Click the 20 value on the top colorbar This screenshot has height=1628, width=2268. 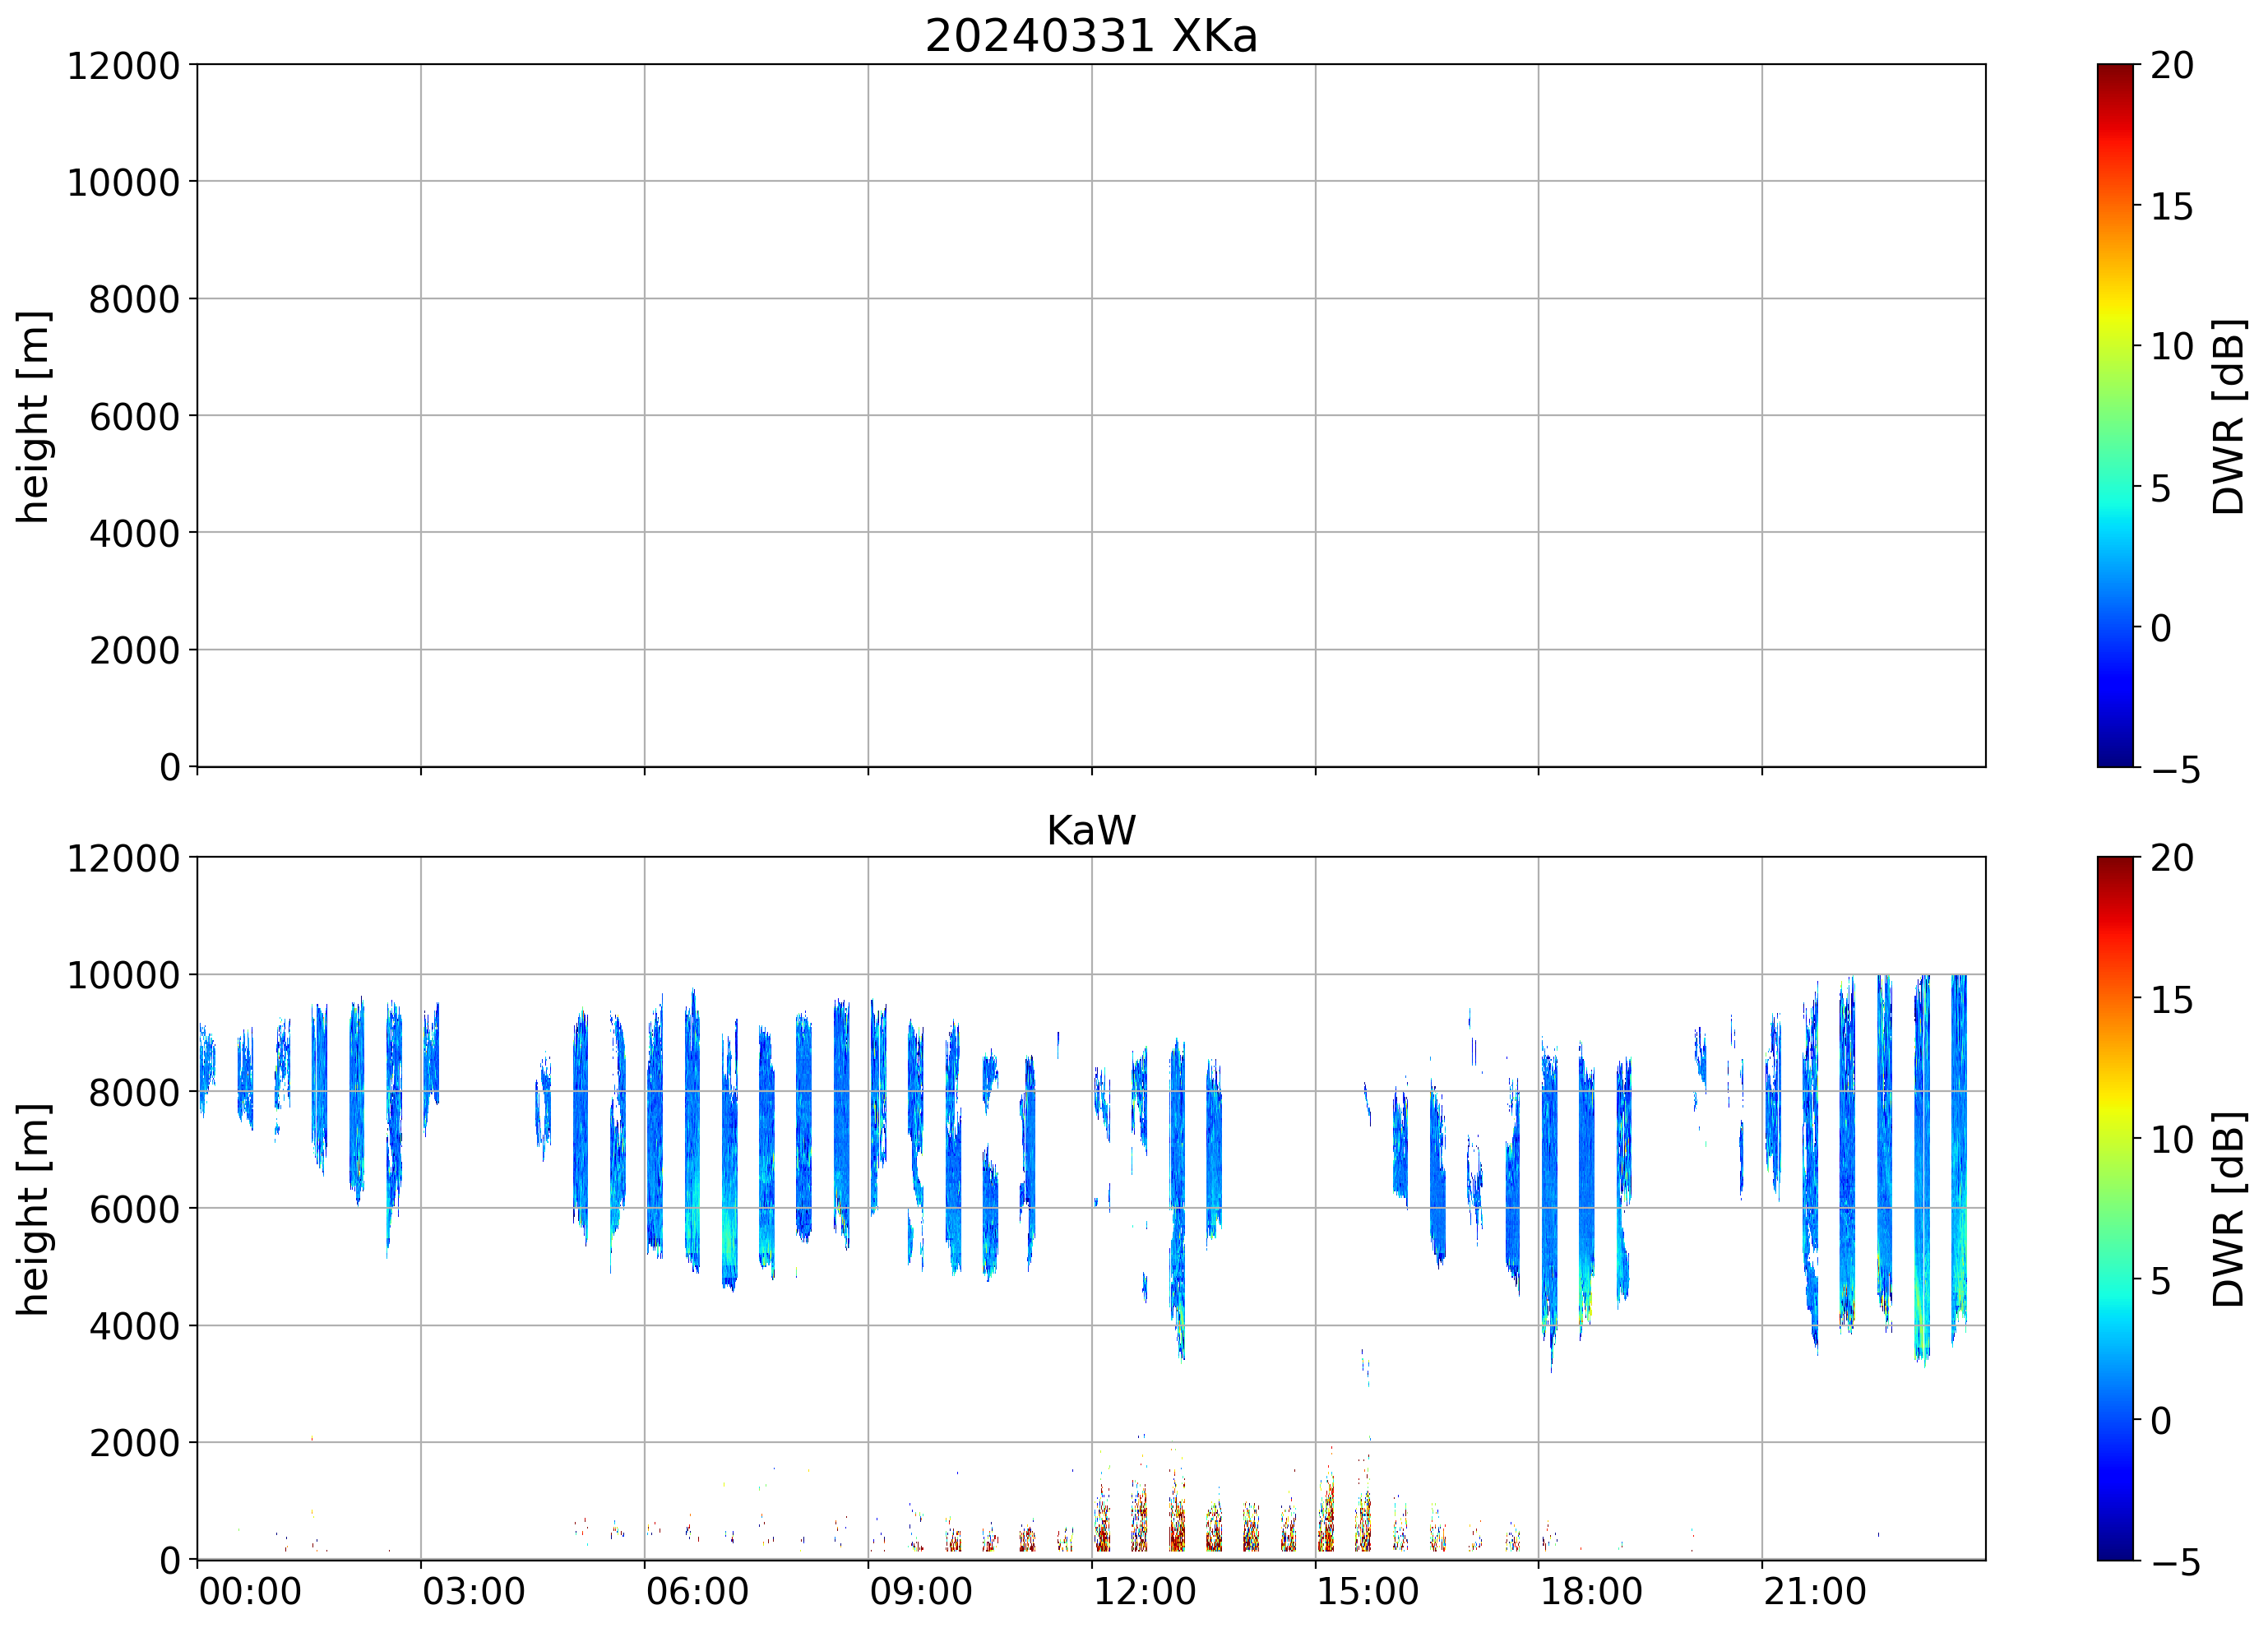point(2172,66)
